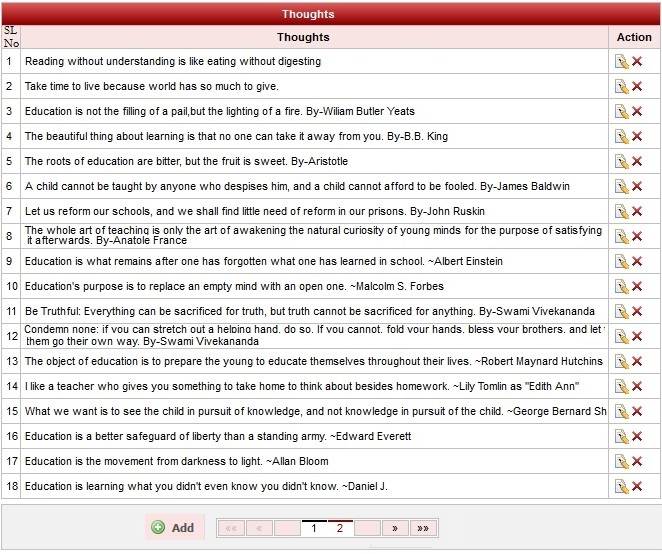The image size is (662, 554).
Task: Delete the James Baldwin quote row
Action: tap(637, 187)
